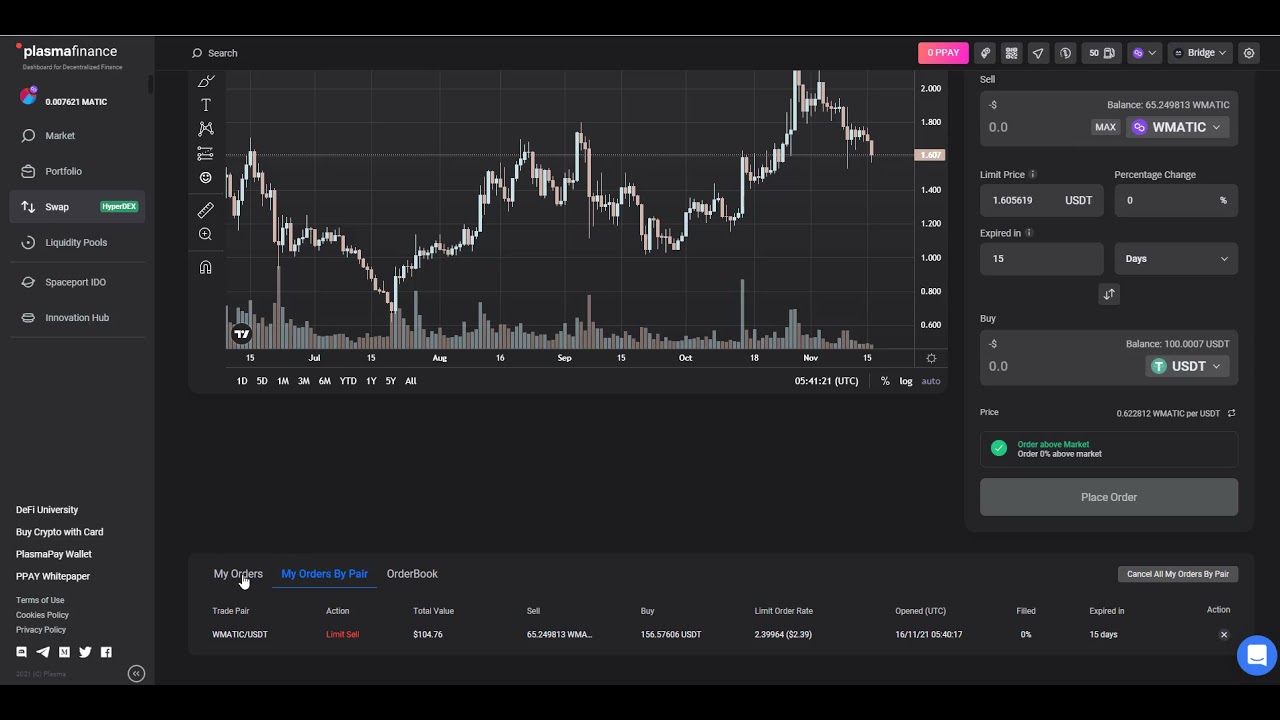Select the Text annotation tool on the chart
The width and height of the screenshot is (1280, 720).
click(x=205, y=105)
